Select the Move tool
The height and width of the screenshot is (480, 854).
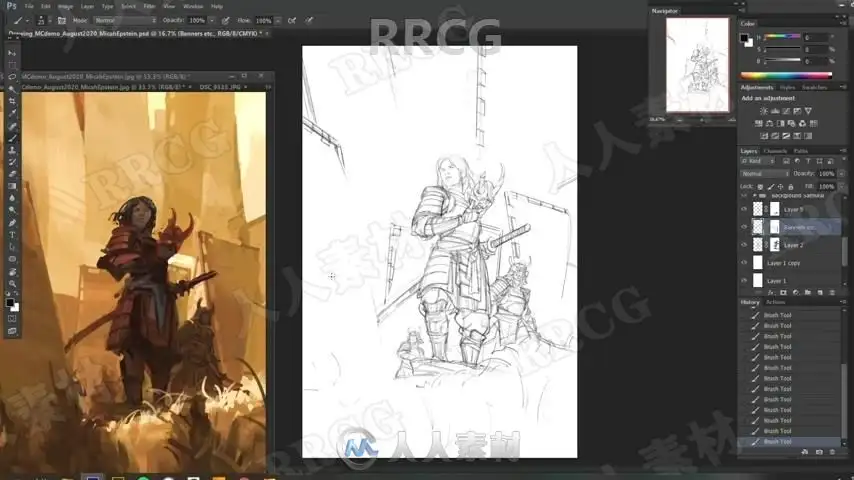pos(12,53)
